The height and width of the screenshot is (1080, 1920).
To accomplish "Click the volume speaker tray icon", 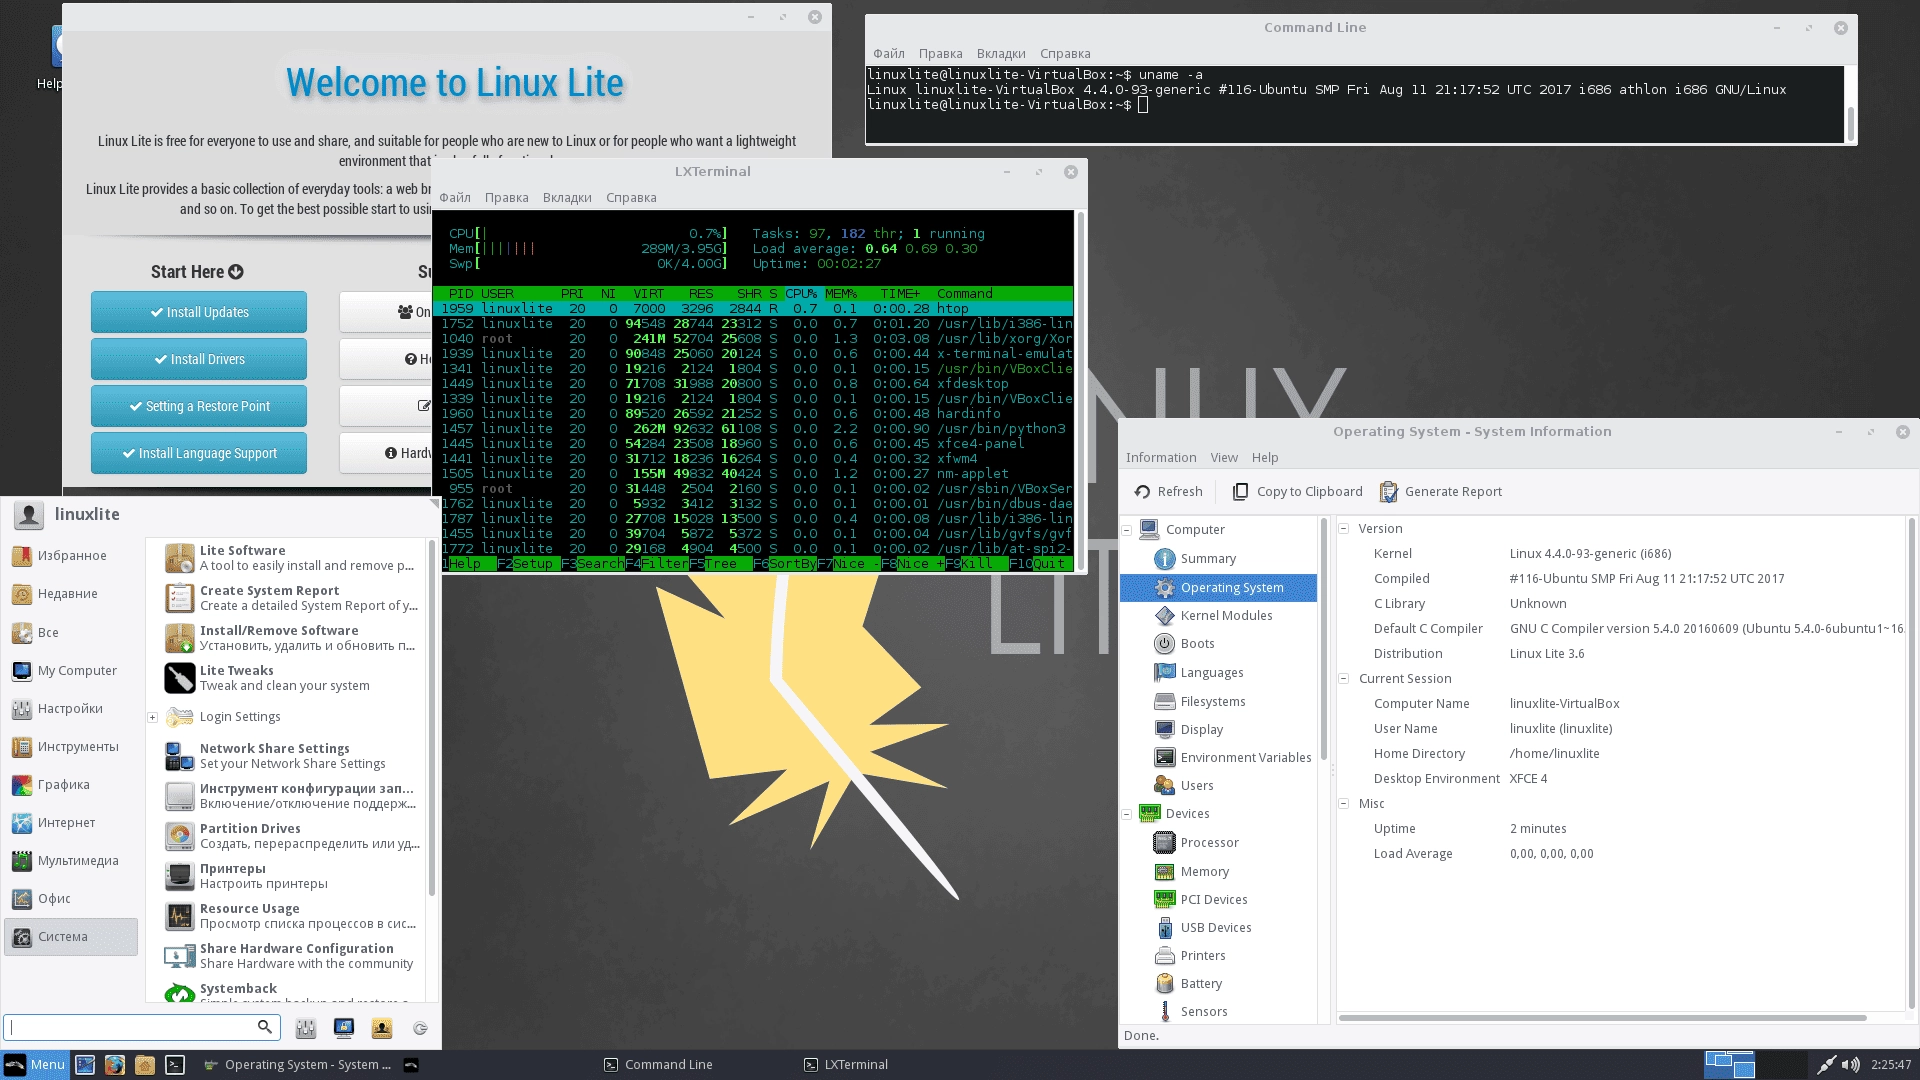I will coord(1851,1065).
